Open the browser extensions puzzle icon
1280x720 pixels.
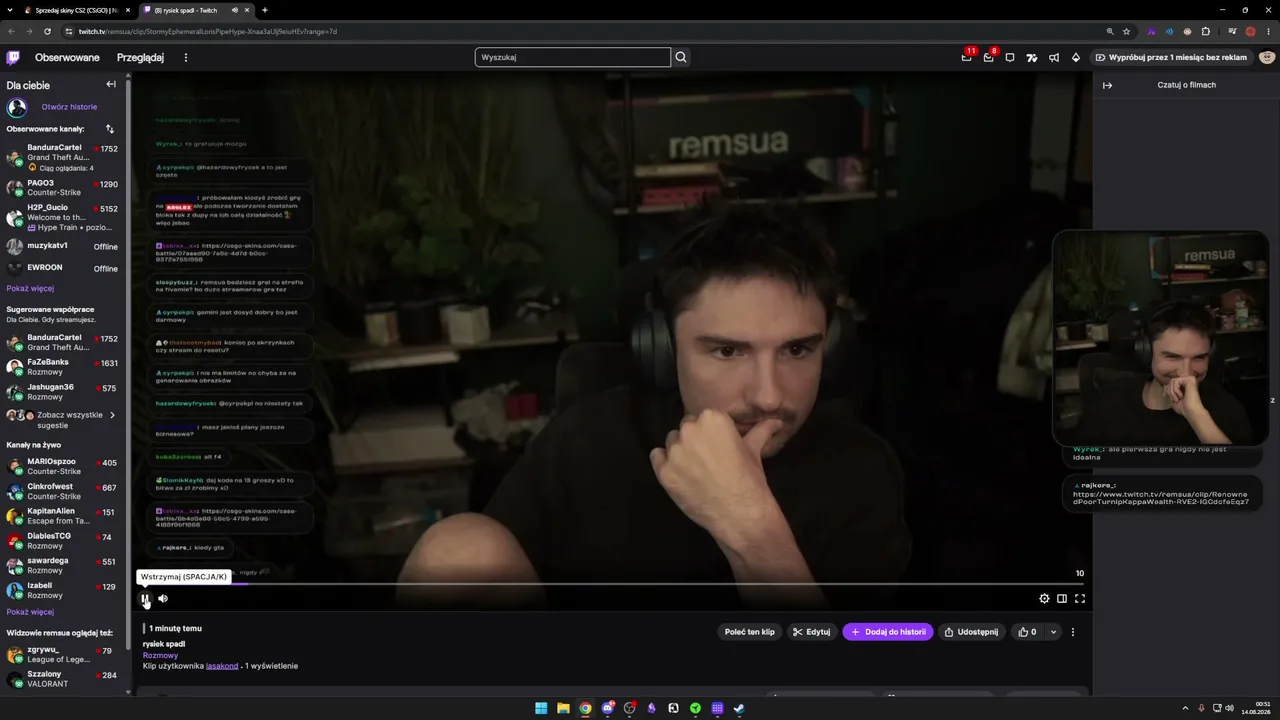(x=1206, y=31)
